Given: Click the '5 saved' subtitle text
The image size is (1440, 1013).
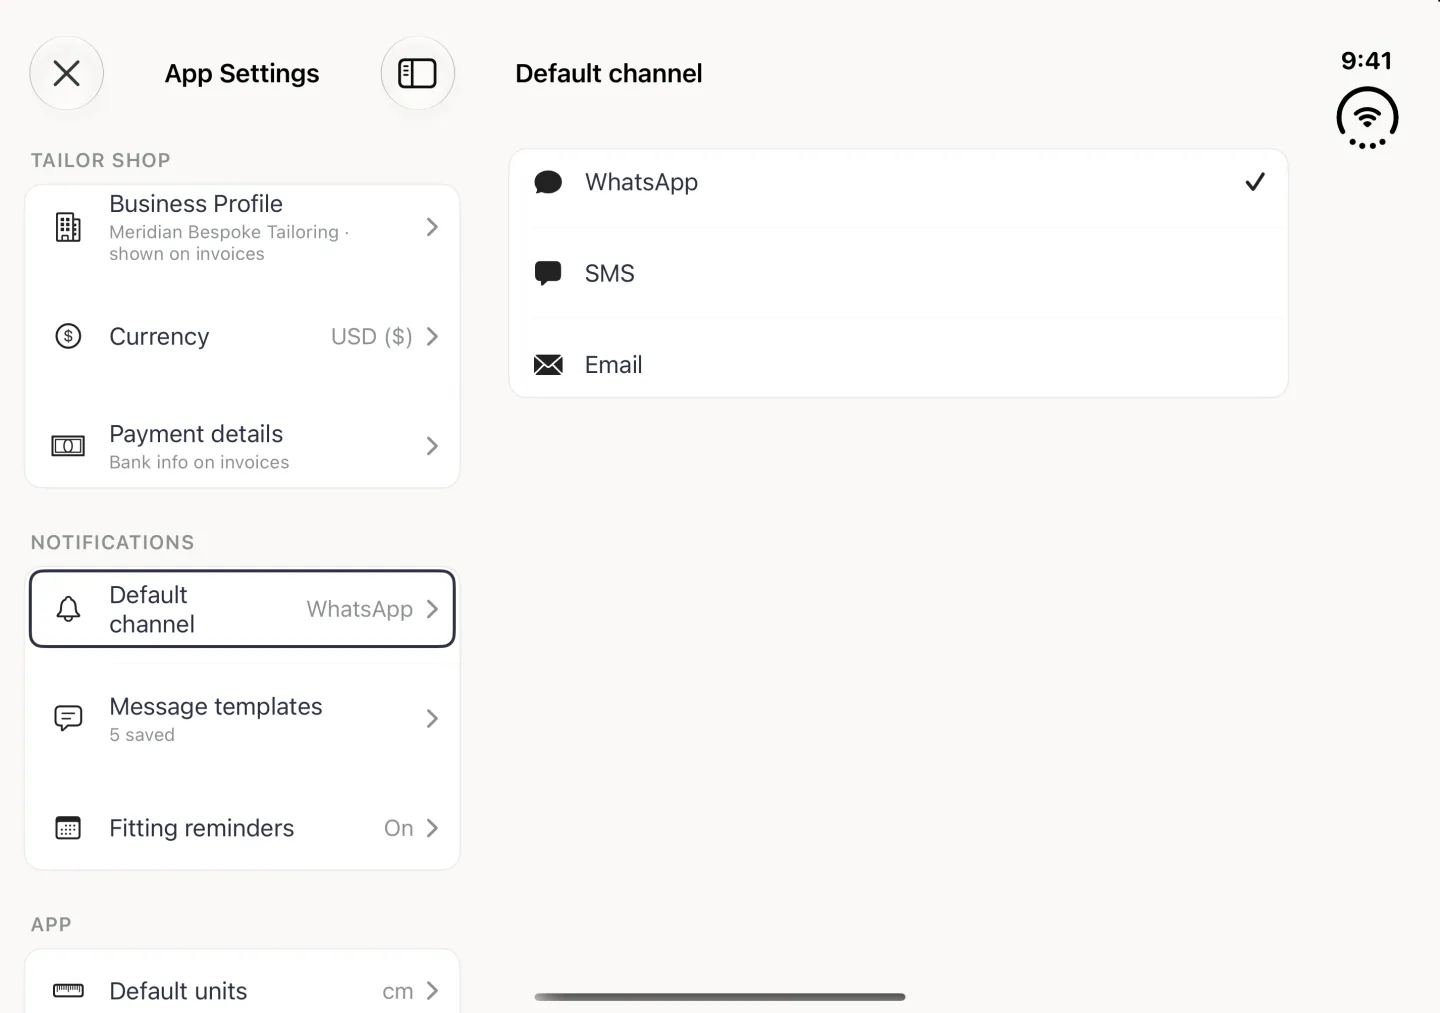Looking at the screenshot, I should click(x=142, y=735).
